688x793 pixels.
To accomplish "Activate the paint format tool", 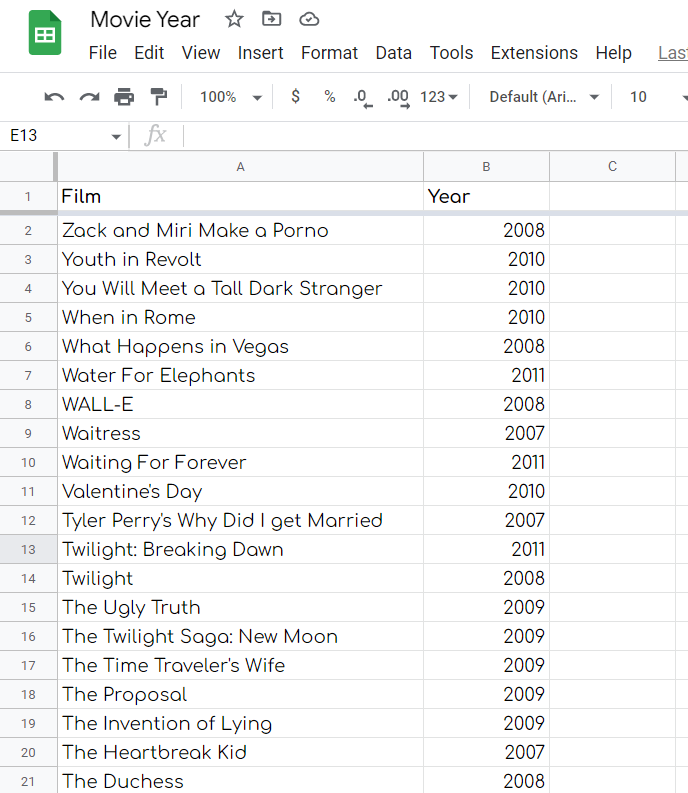I will [x=159, y=97].
